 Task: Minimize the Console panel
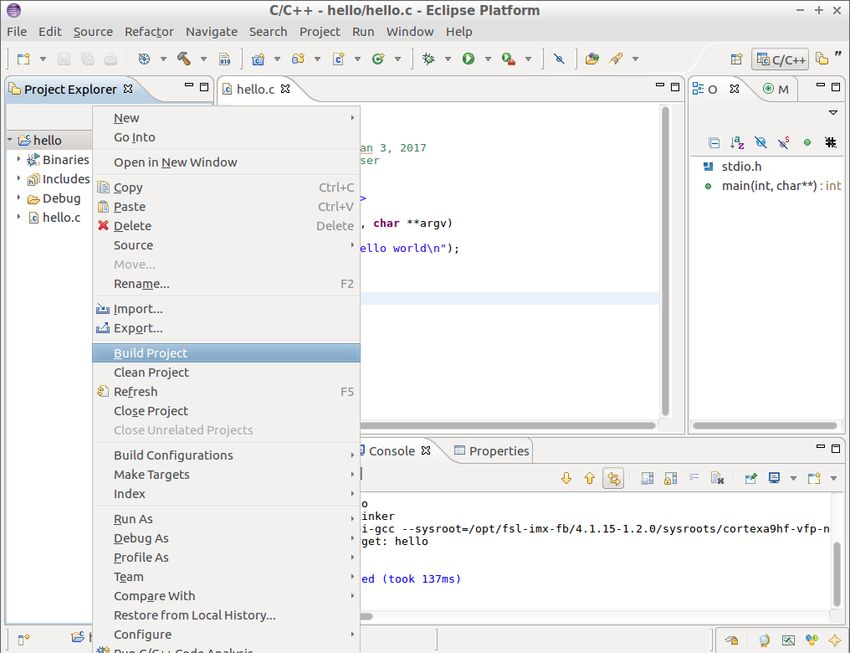pos(821,447)
